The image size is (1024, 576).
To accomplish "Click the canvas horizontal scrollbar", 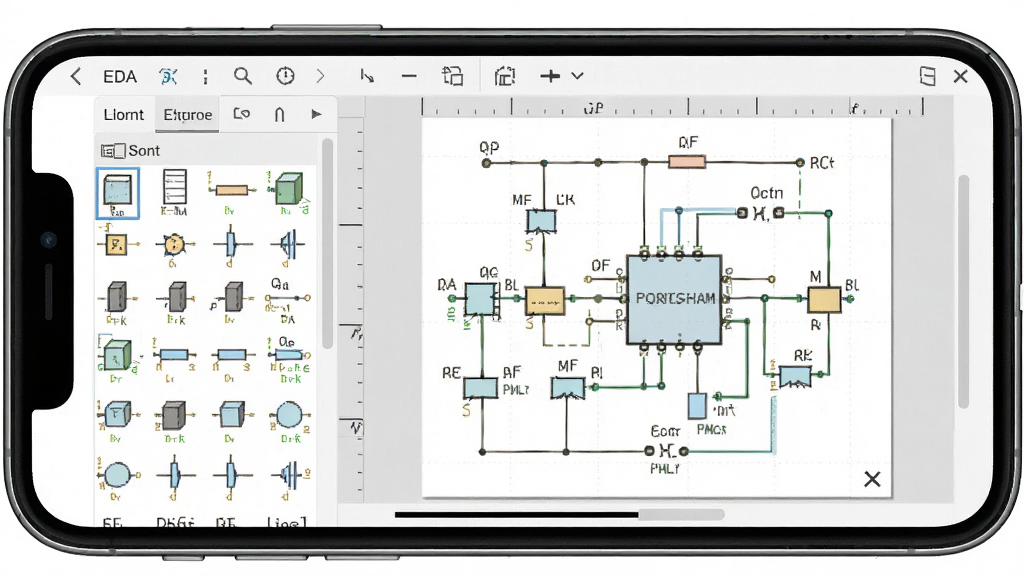I will click(559, 515).
